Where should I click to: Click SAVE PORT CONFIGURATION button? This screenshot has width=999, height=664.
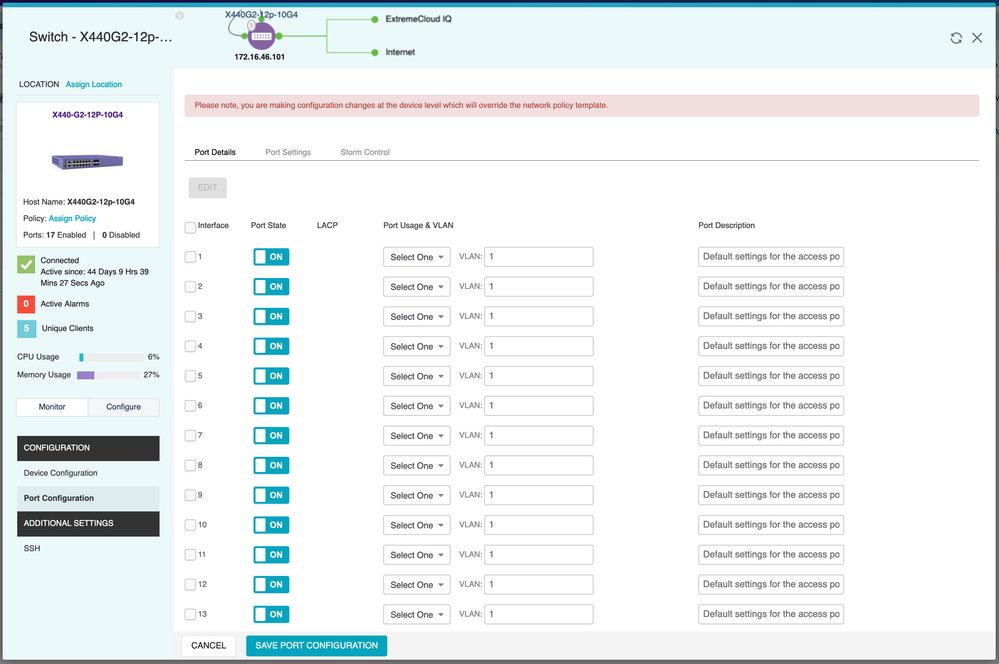(x=317, y=646)
